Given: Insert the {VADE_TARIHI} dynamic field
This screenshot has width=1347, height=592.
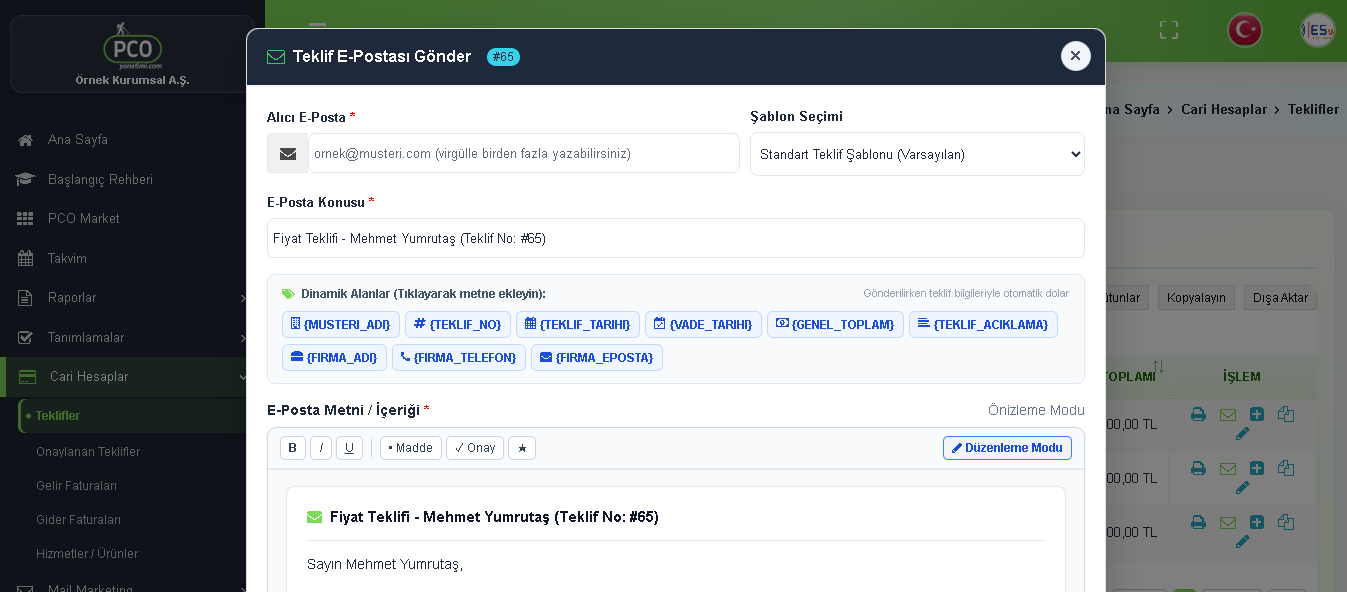Looking at the screenshot, I should (x=703, y=325).
